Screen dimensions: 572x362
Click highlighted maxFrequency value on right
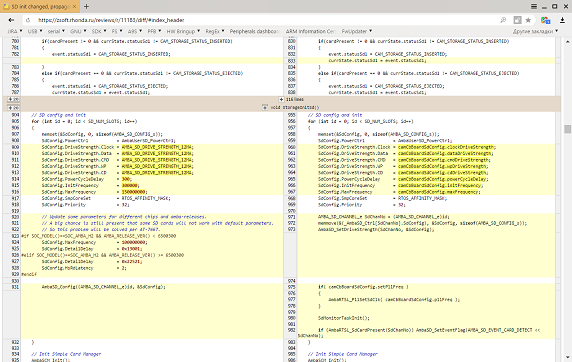(x=438, y=192)
